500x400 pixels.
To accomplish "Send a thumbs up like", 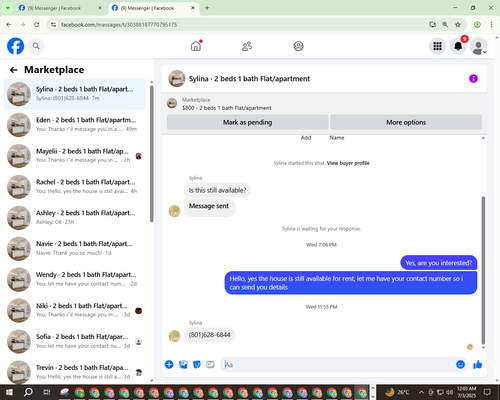I will (478, 364).
